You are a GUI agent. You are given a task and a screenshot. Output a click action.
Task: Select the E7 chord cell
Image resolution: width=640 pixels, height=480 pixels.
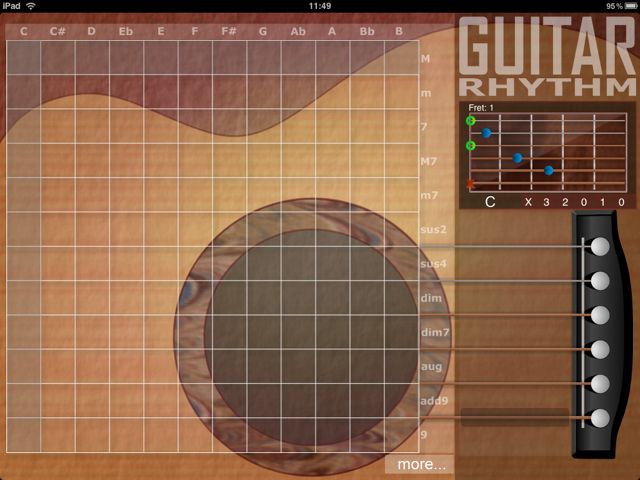point(161,126)
